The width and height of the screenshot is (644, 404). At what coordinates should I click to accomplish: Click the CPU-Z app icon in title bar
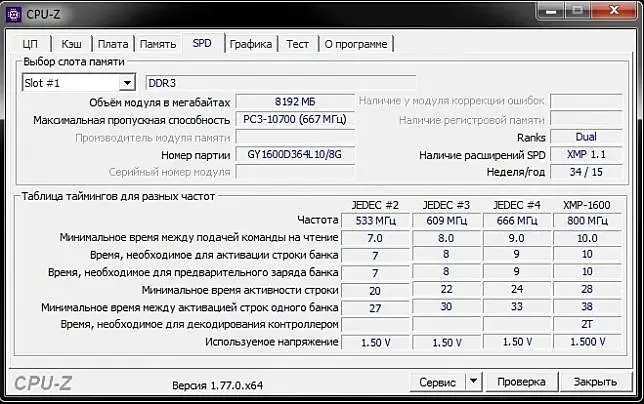coord(14,14)
